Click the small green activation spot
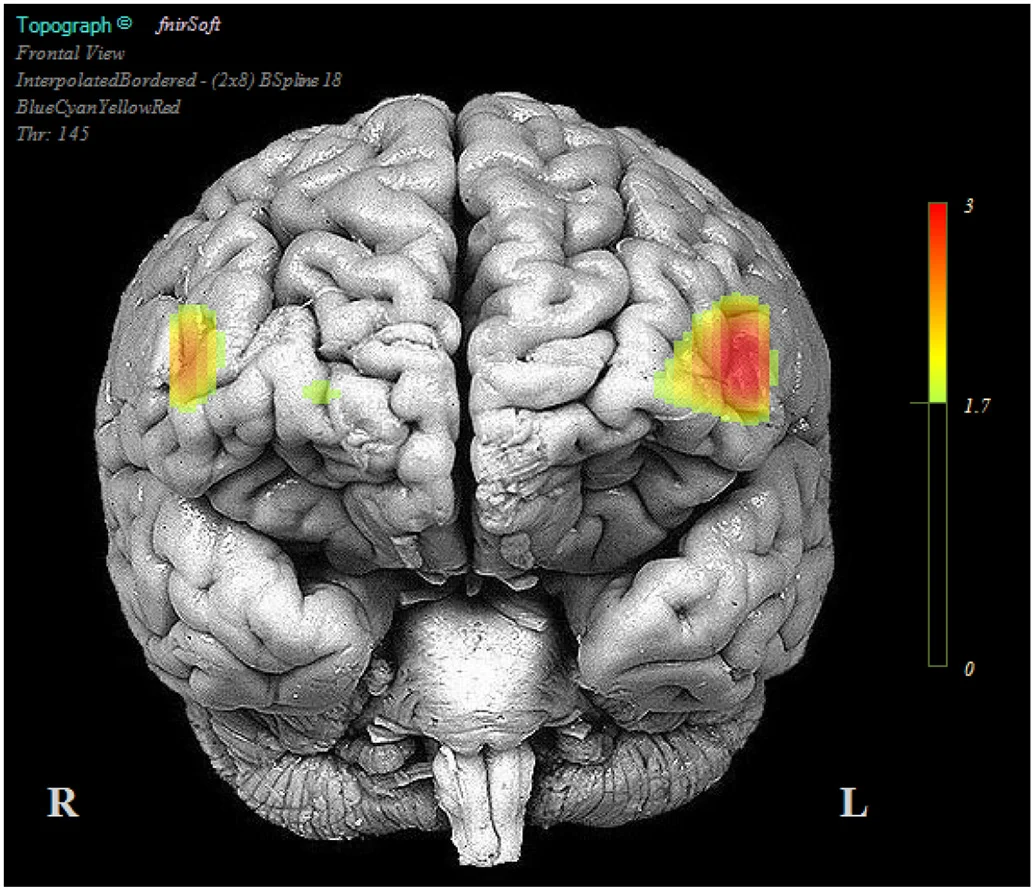1036x890 pixels. 321,392
